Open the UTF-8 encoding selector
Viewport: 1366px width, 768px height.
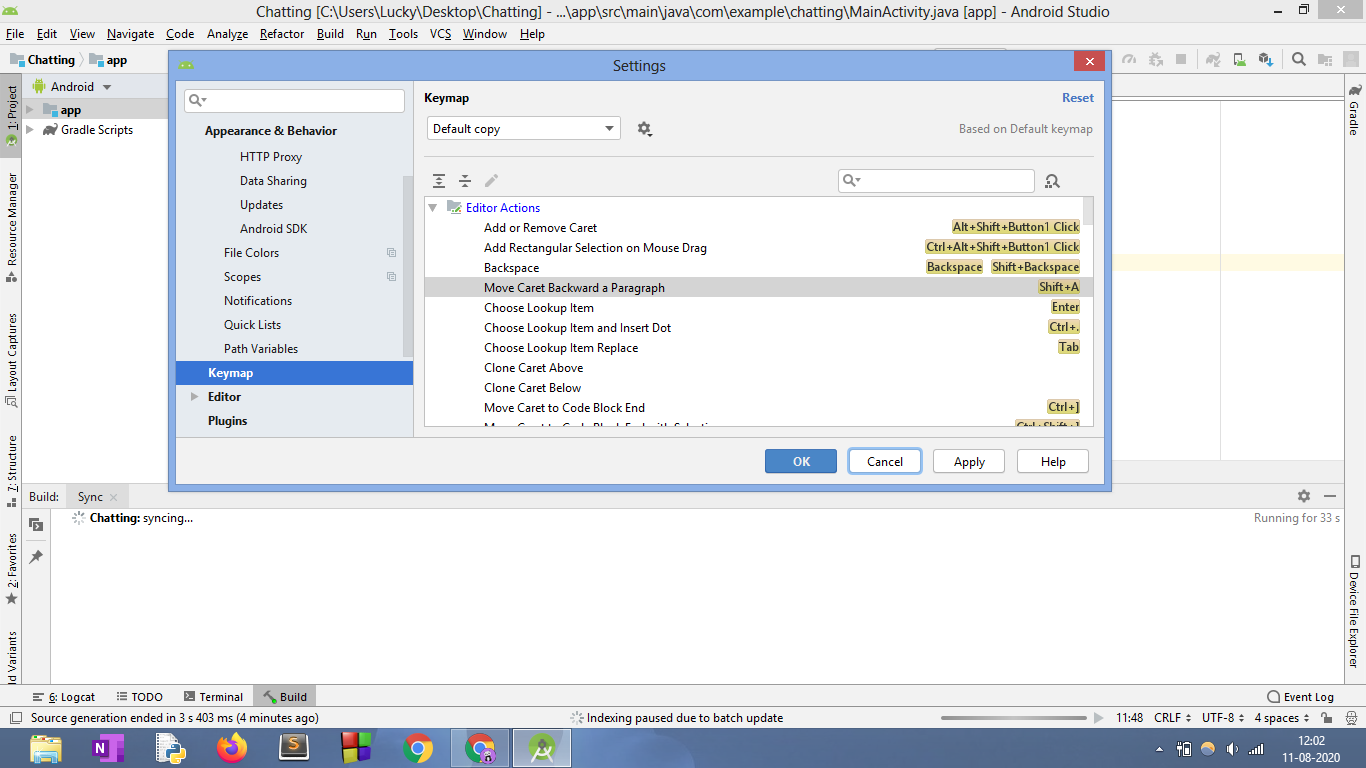tap(1224, 718)
